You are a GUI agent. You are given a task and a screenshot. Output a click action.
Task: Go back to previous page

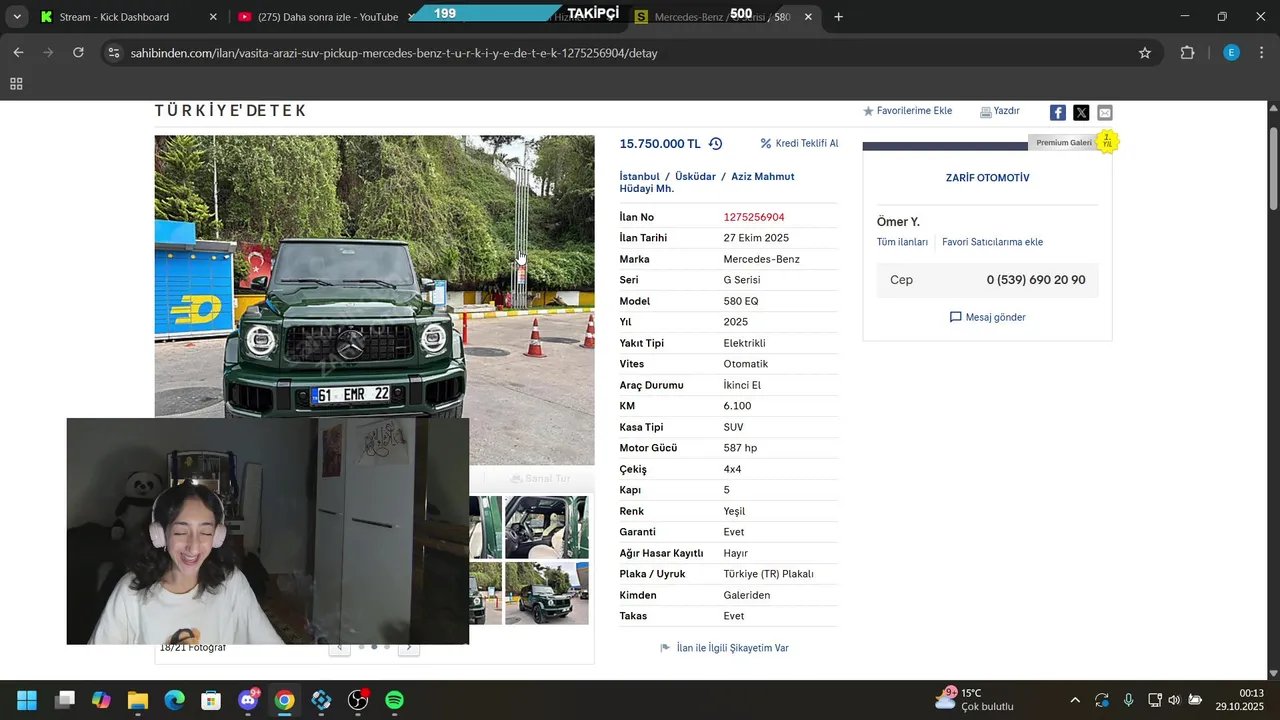(x=18, y=53)
